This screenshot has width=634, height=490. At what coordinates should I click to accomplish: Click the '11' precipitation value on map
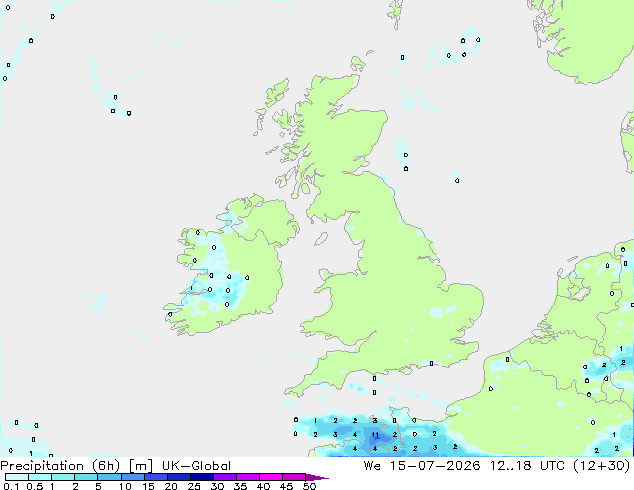(x=375, y=435)
